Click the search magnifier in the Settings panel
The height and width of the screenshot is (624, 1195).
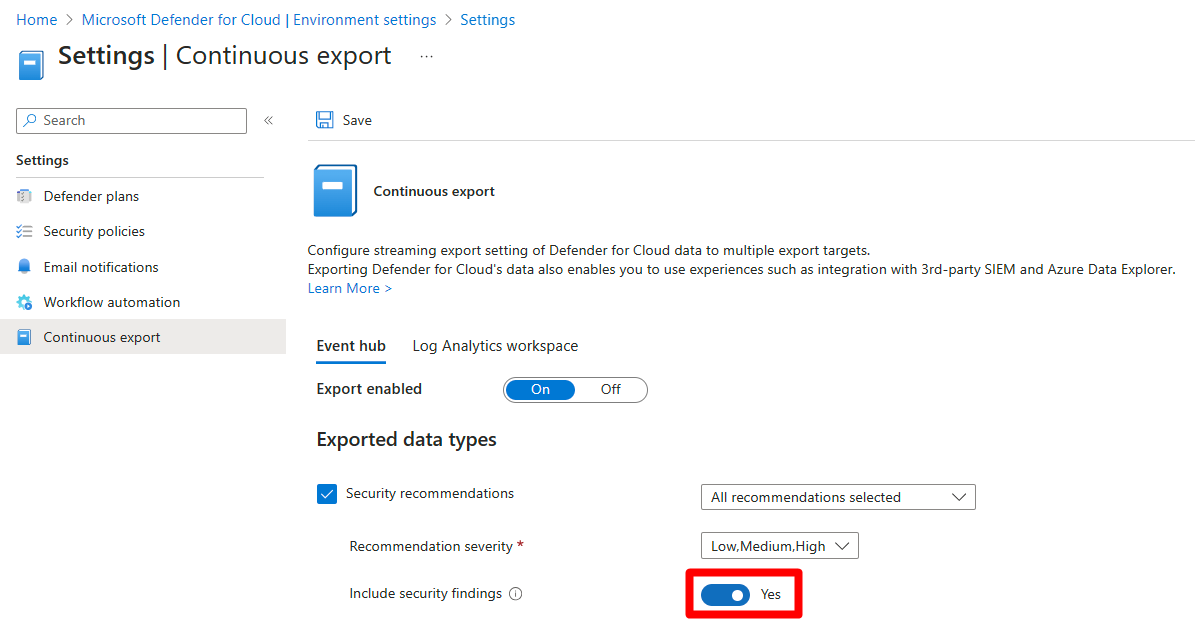29,120
